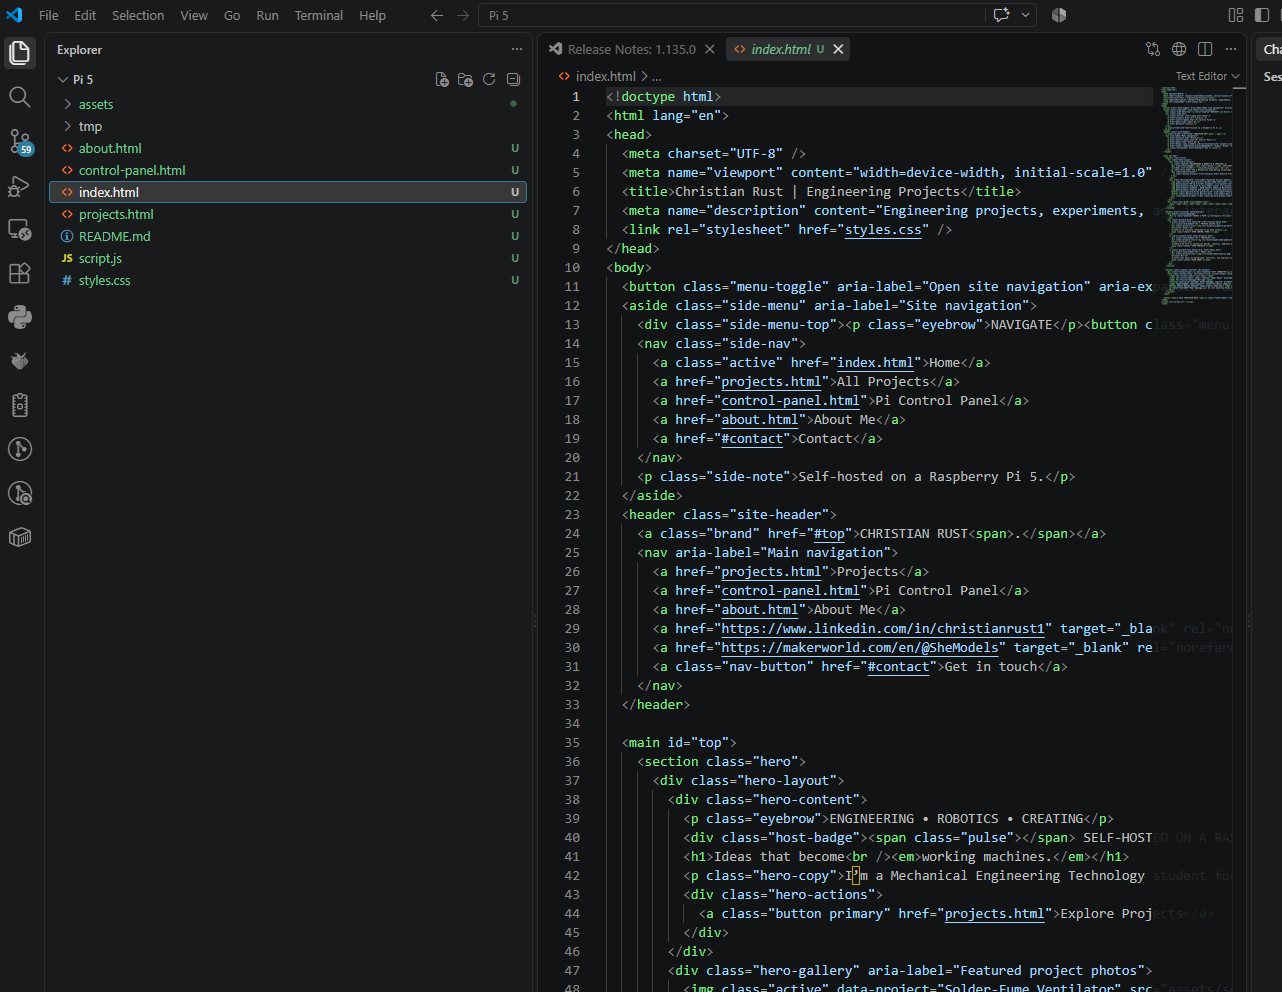1282x992 pixels.
Task: Open the Copilot chat sparkle icon
Action: point(1001,15)
